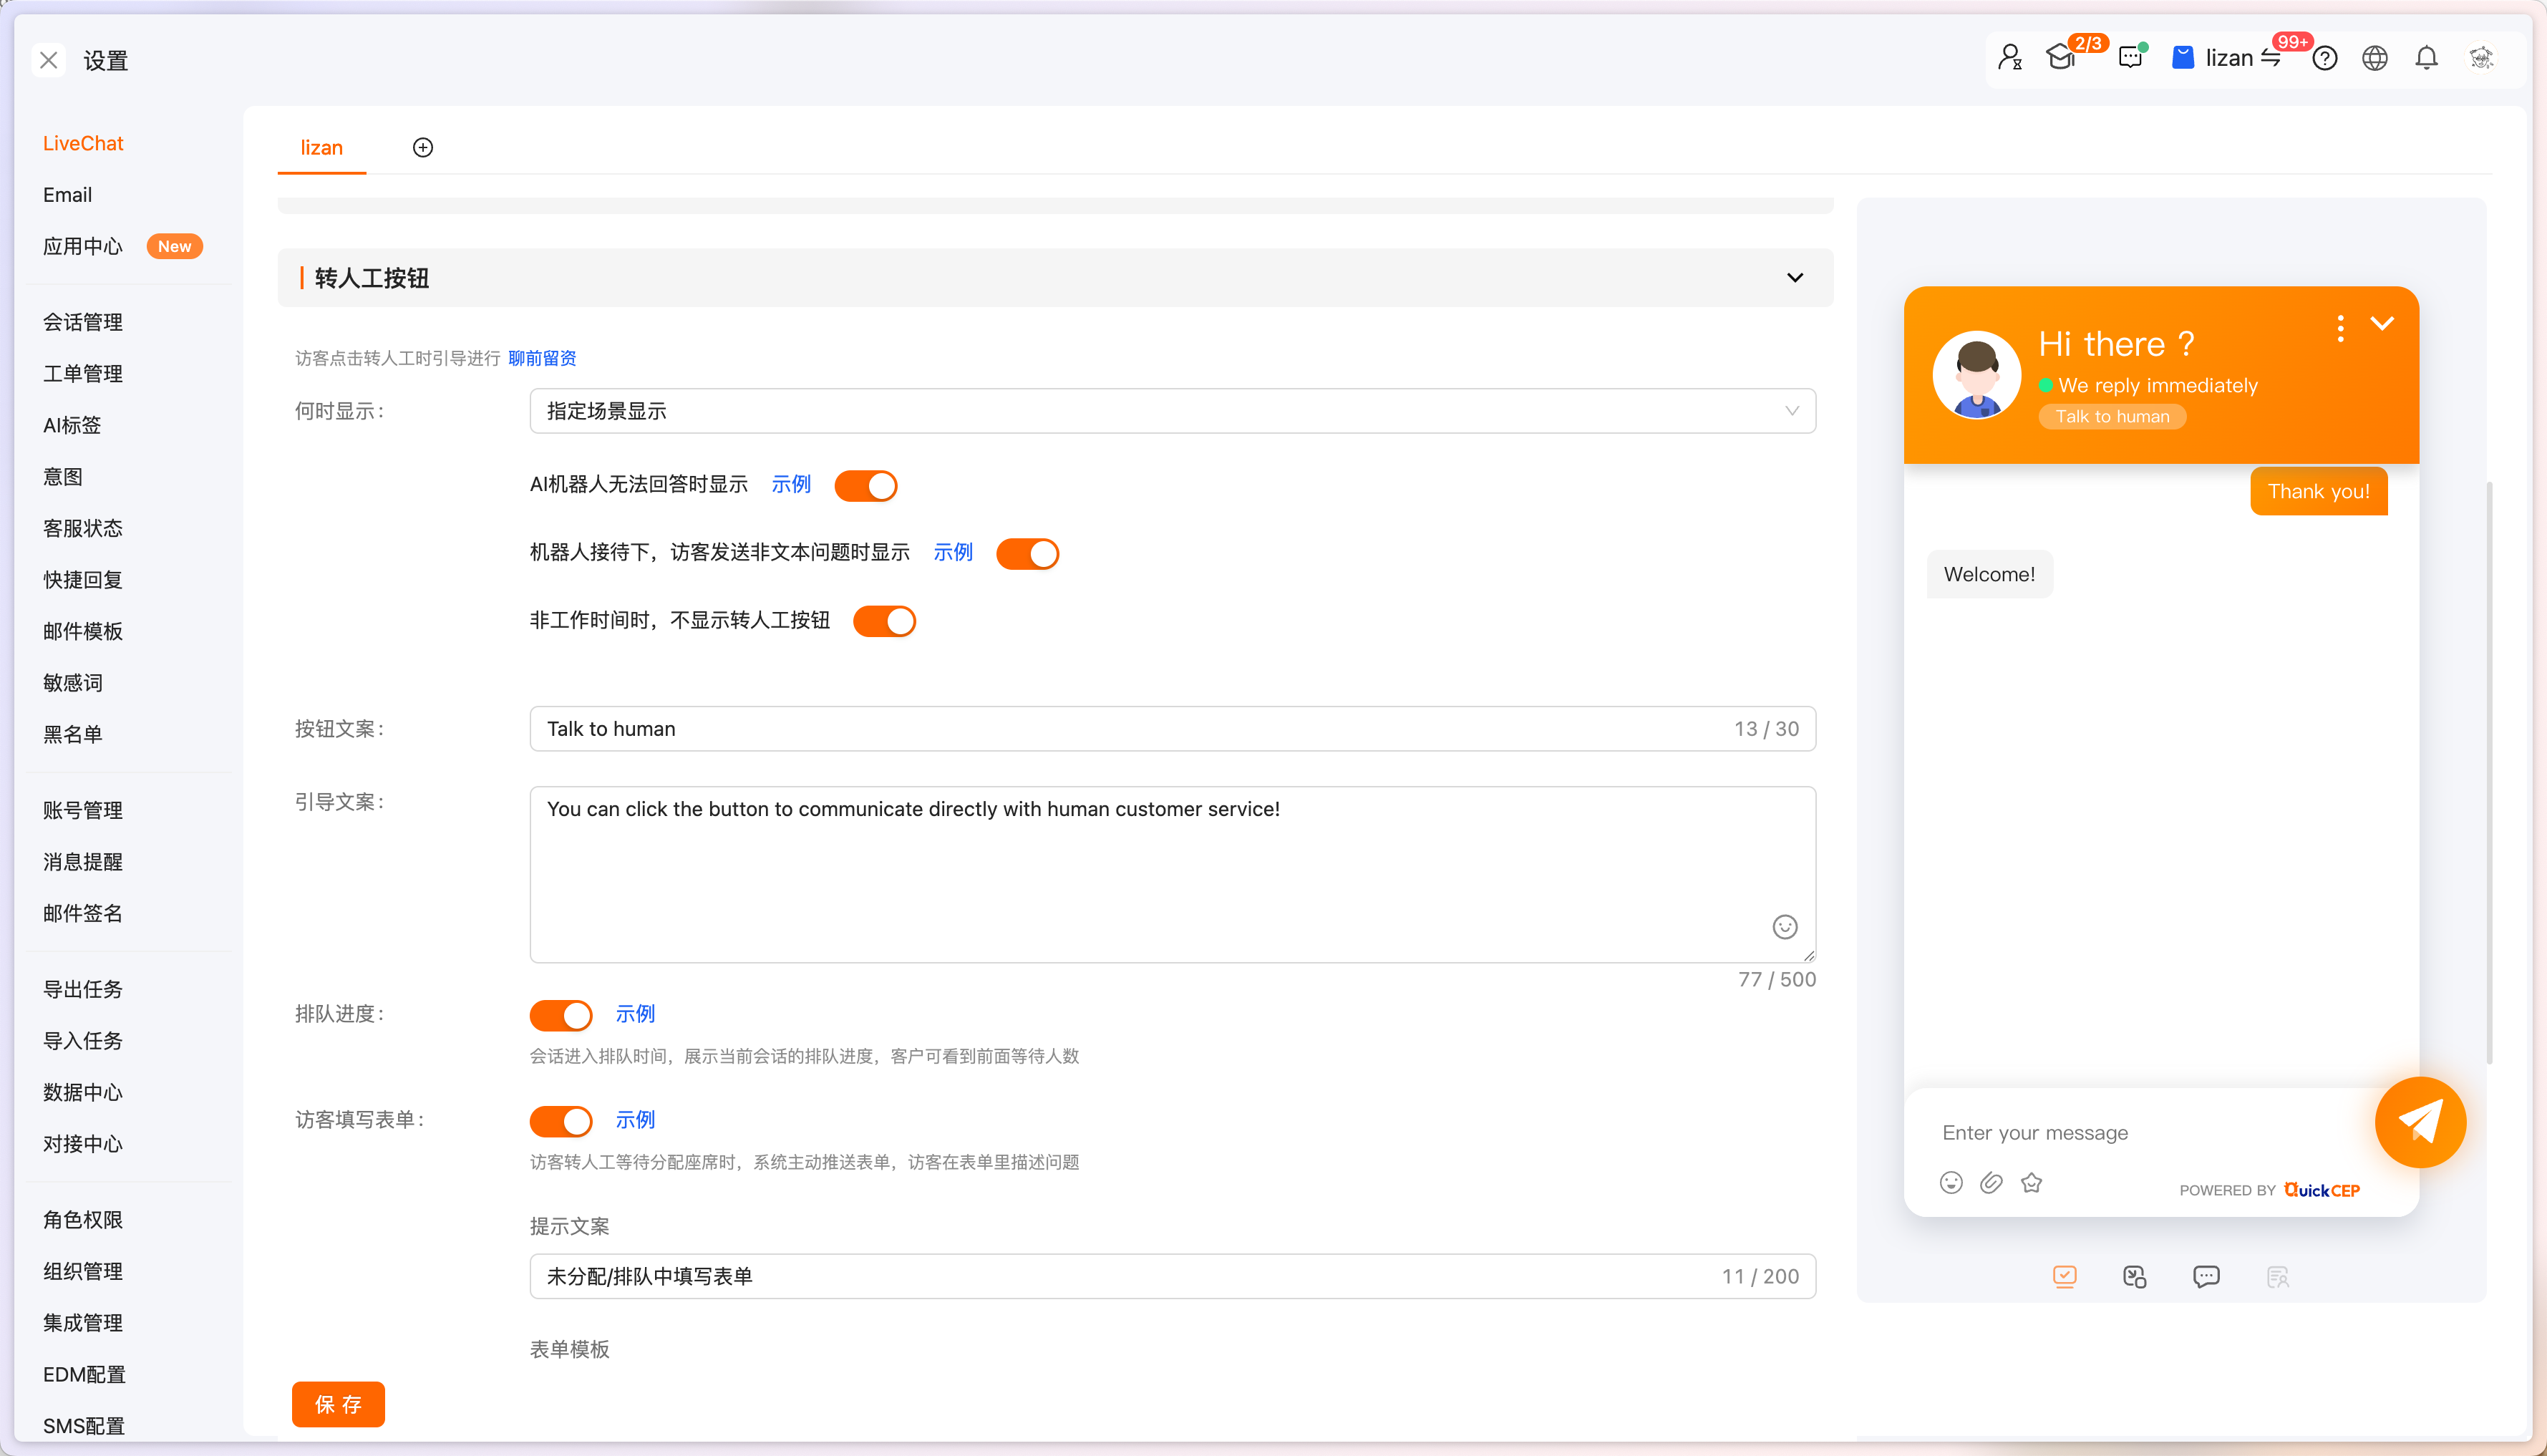
Task: Open the 何时显示 dropdown
Action: (1172, 411)
